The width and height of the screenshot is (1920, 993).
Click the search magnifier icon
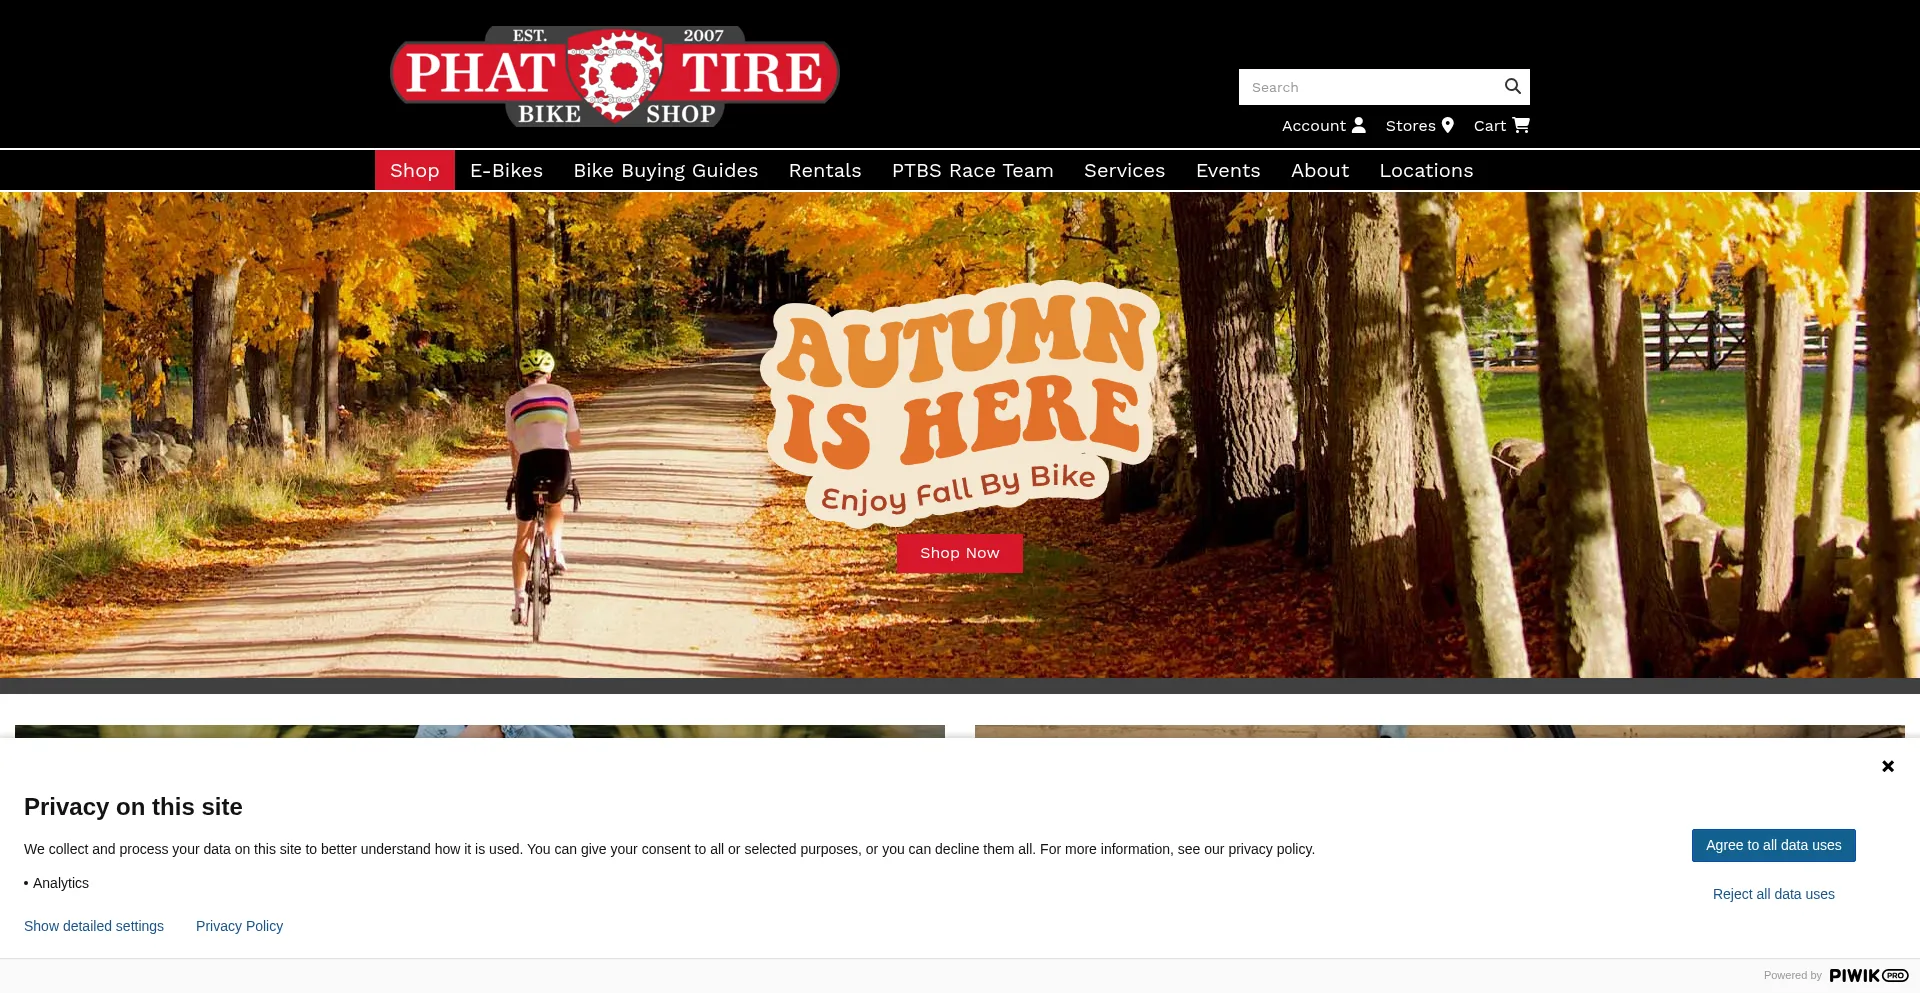point(1512,87)
